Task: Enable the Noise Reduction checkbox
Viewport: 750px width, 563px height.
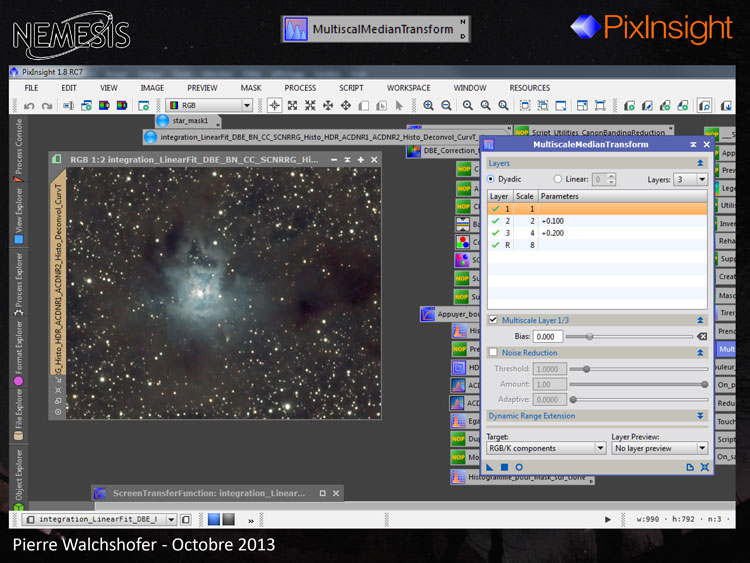Action: pyautogui.click(x=493, y=353)
